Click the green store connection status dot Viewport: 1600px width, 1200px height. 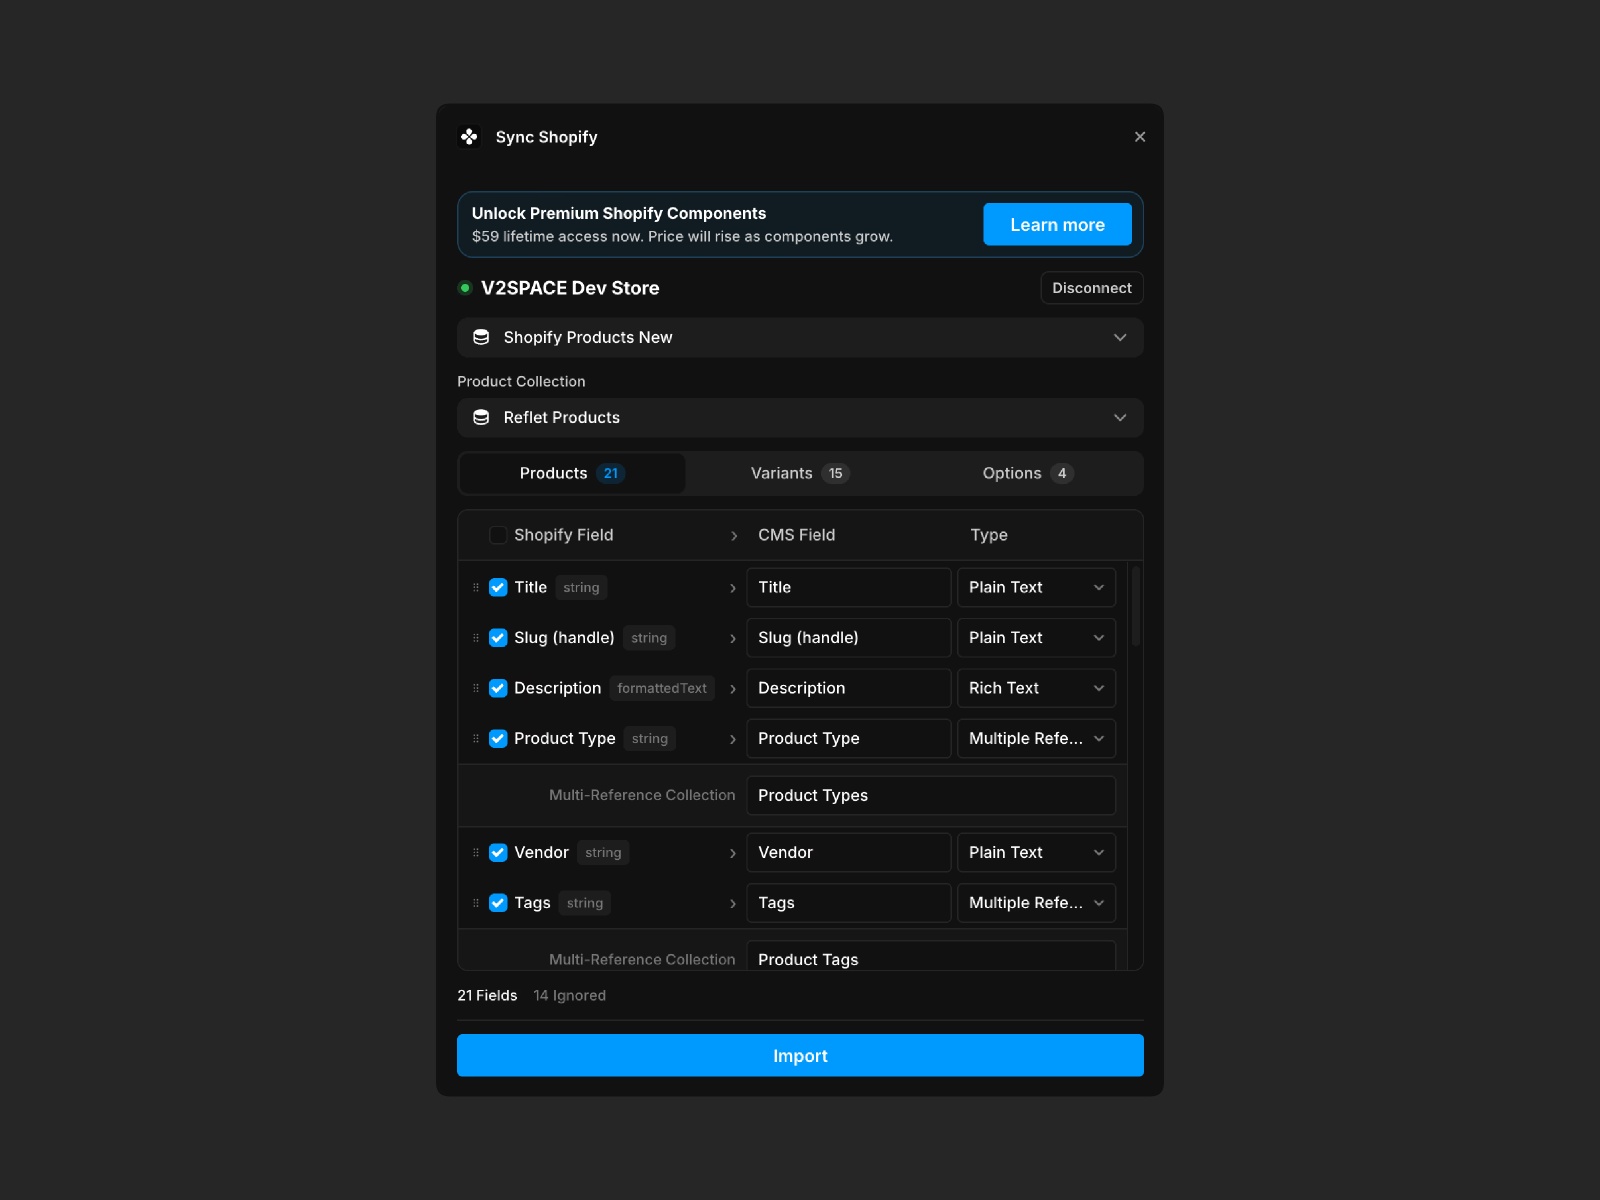point(465,288)
